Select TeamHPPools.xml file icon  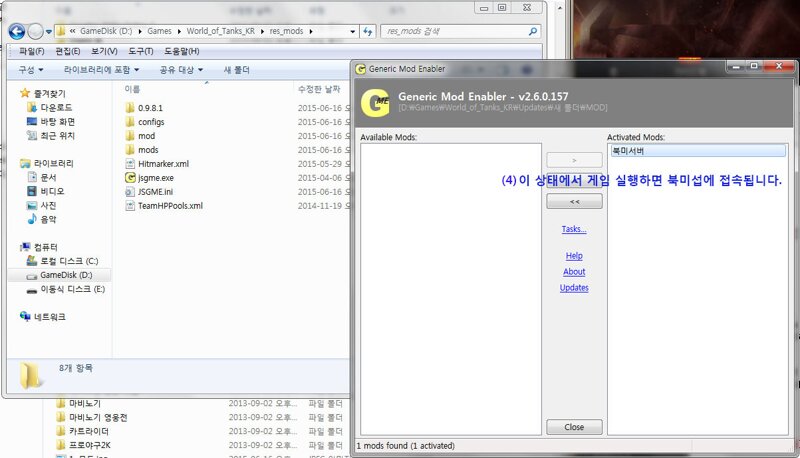click(130, 206)
